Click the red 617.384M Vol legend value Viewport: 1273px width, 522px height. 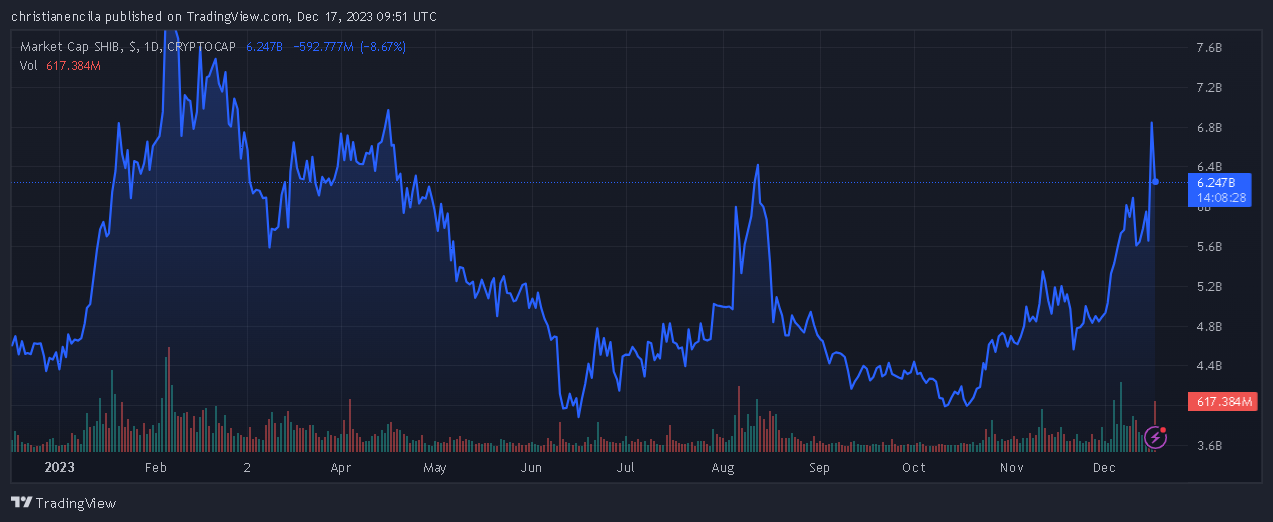click(73, 65)
